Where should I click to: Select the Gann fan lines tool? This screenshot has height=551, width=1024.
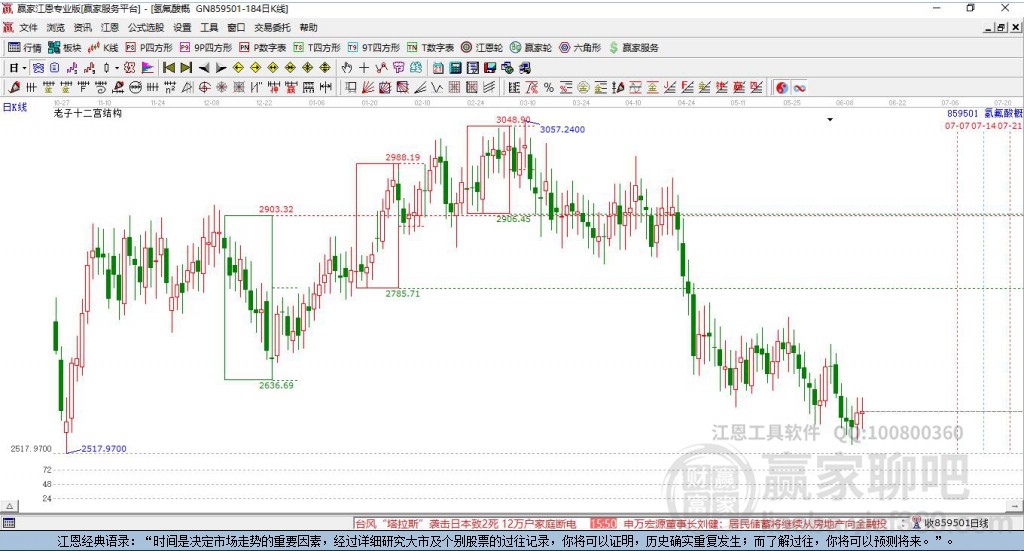[368, 87]
